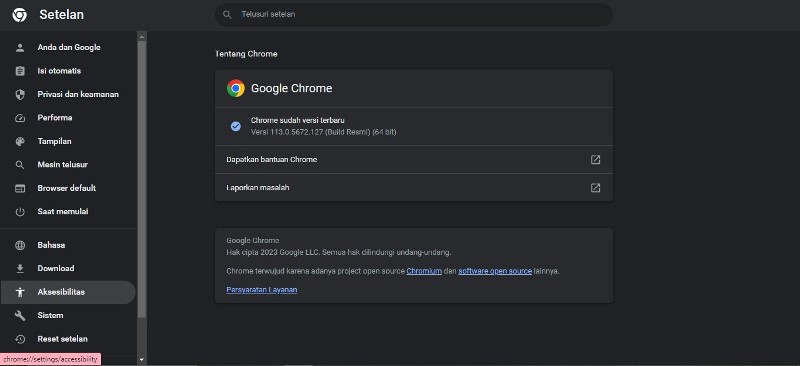Click the Dapatkan bantuan Chrome row
800x366 pixels.
(414, 160)
